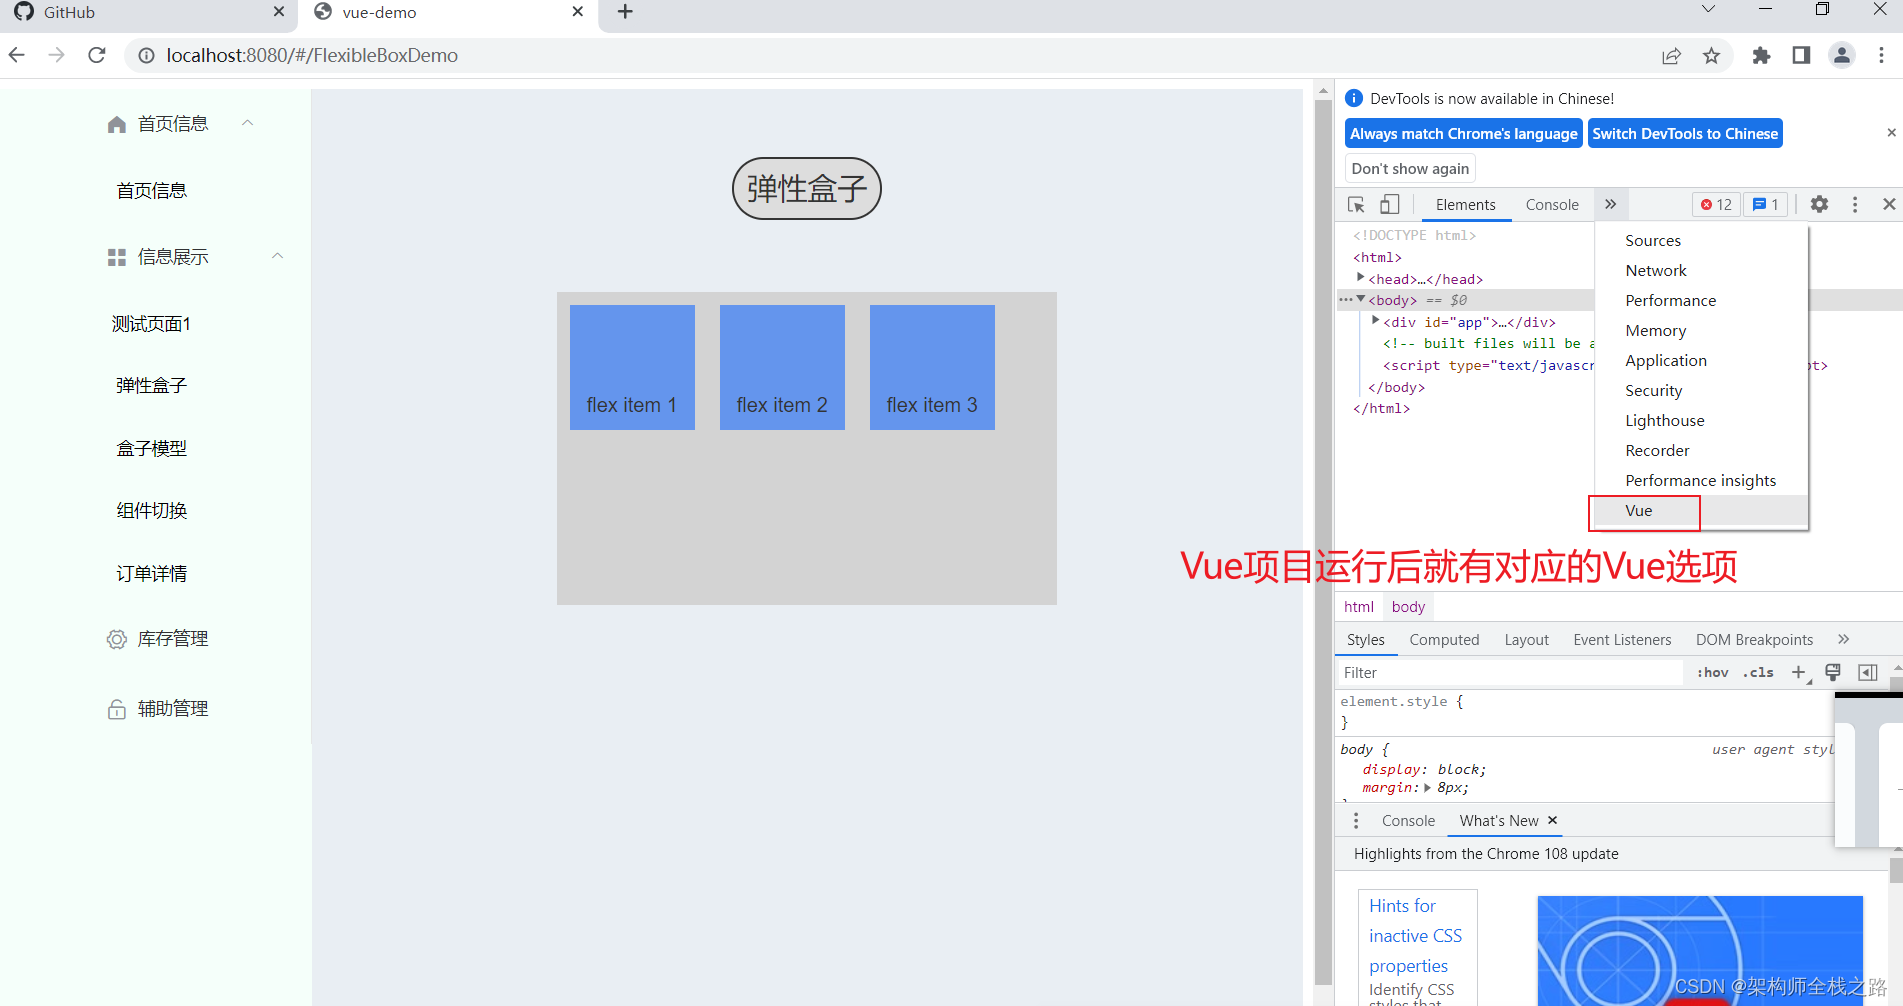The width and height of the screenshot is (1903, 1006).
Task: Collapse the 信息展示 sidebar section
Action: (x=278, y=256)
